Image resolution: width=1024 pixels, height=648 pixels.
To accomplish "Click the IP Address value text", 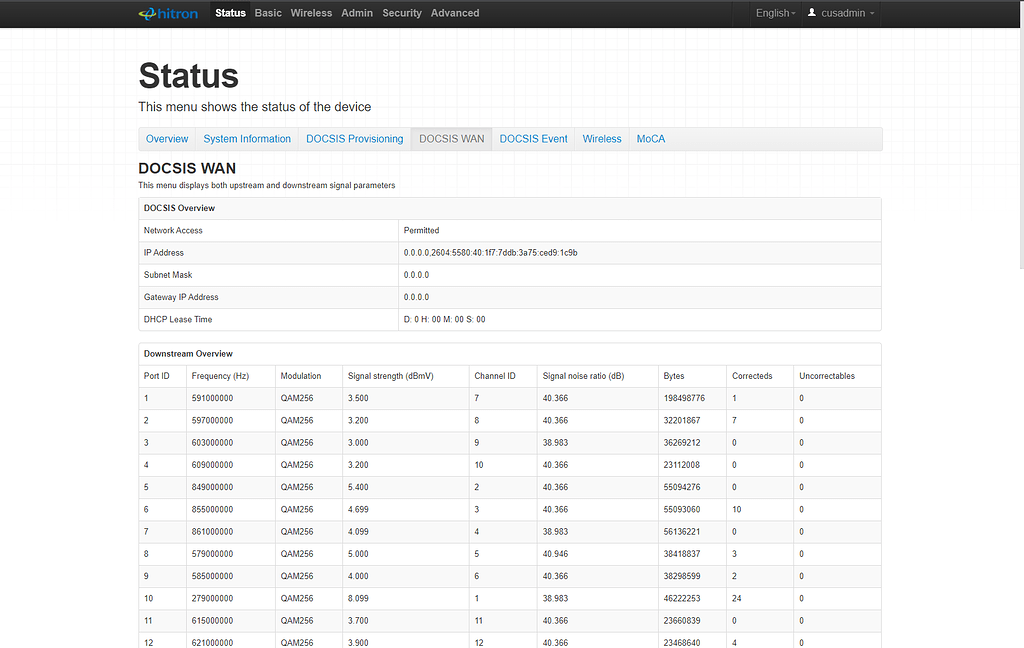I will (490, 253).
